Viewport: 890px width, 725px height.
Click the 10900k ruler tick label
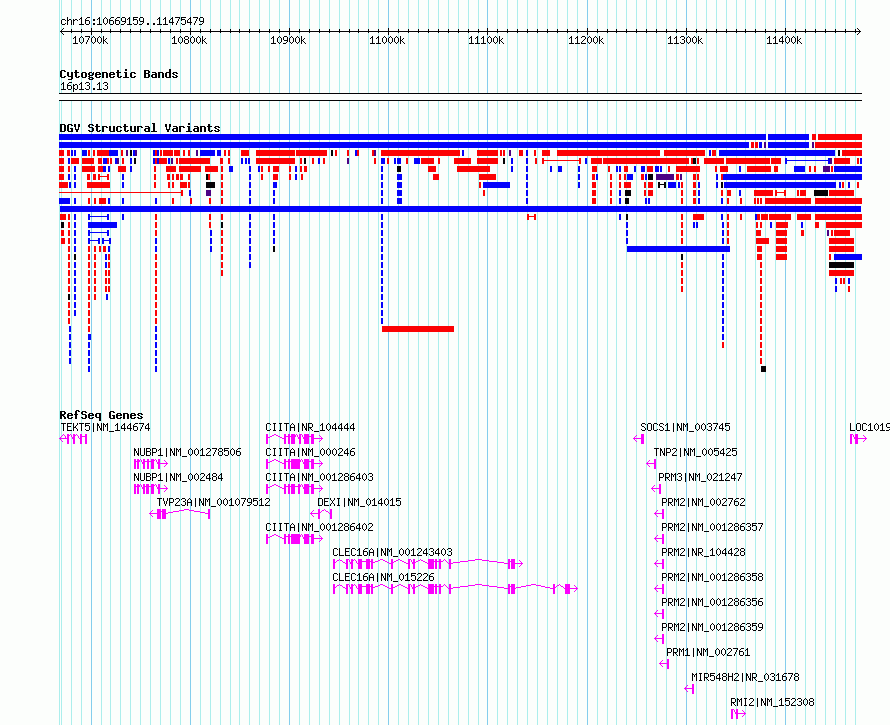288,40
